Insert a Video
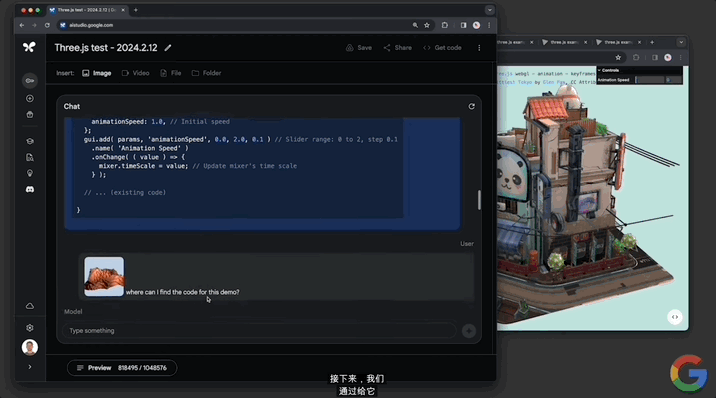The image size is (716, 398). click(136, 73)
